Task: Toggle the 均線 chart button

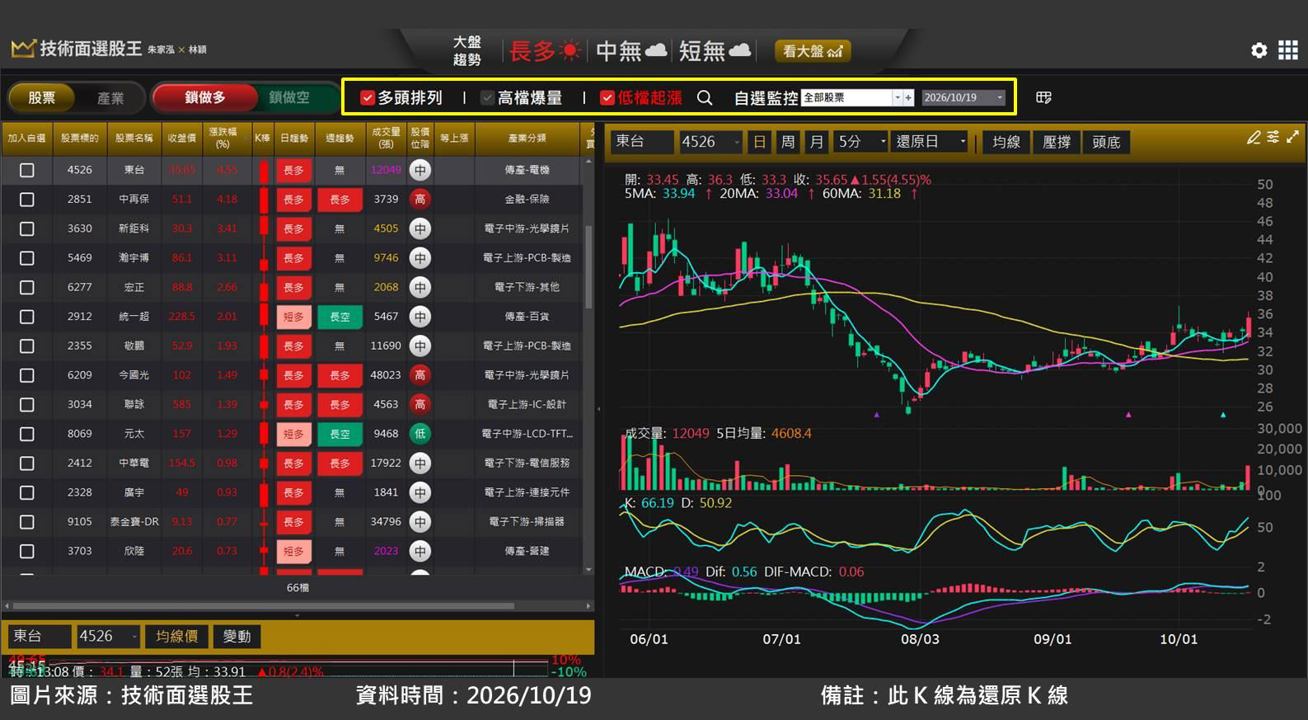Action: 1006,142
